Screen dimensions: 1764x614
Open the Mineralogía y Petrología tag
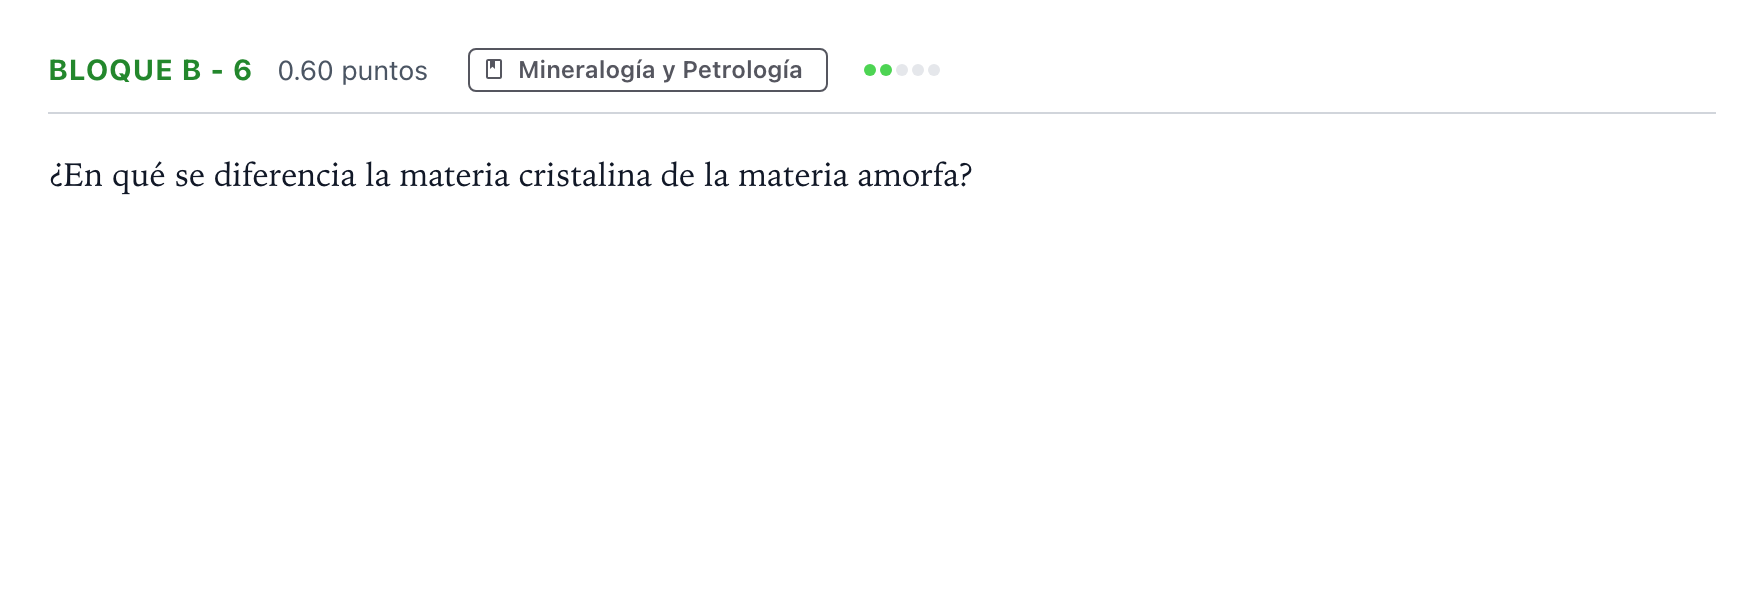point(648,70)
